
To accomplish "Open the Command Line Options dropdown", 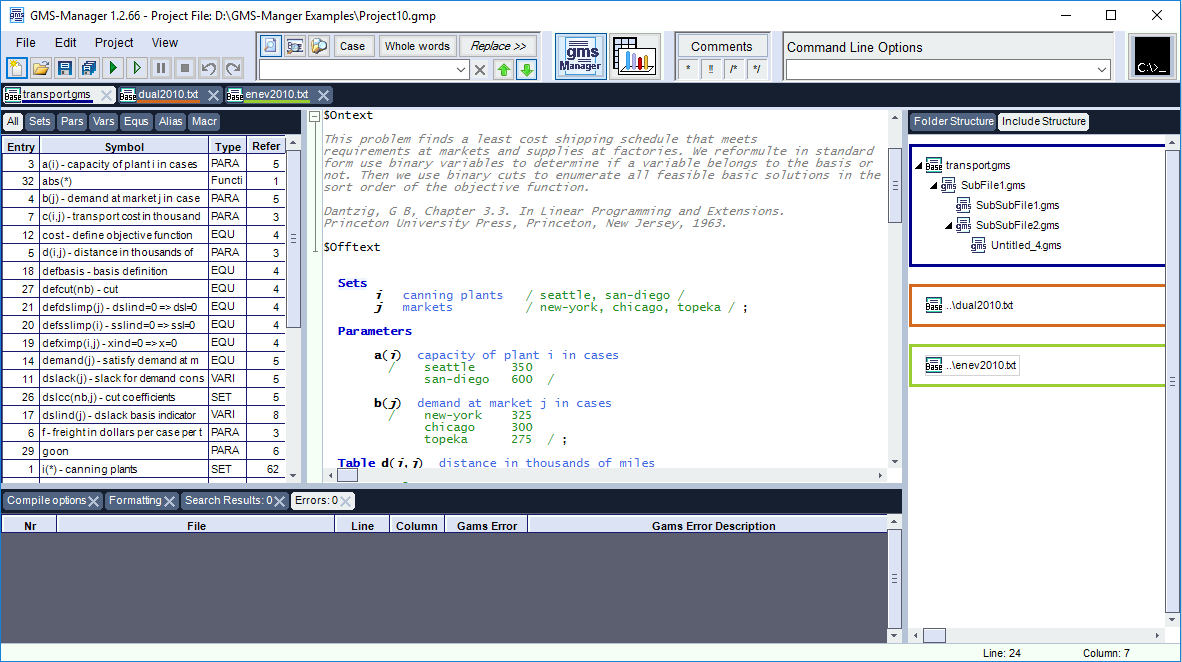I will pyautogui.click(x=1102, y=70).
